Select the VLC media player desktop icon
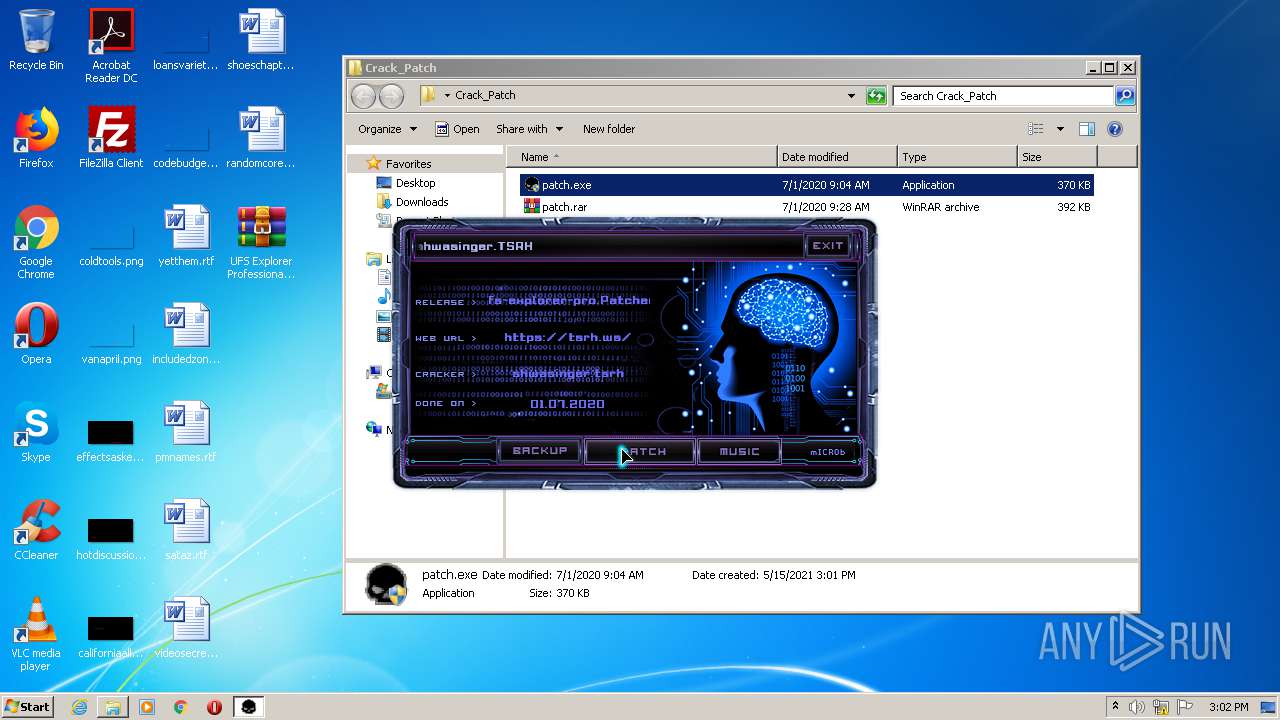This screenshot has height=720, width=1280. [36, 635]
